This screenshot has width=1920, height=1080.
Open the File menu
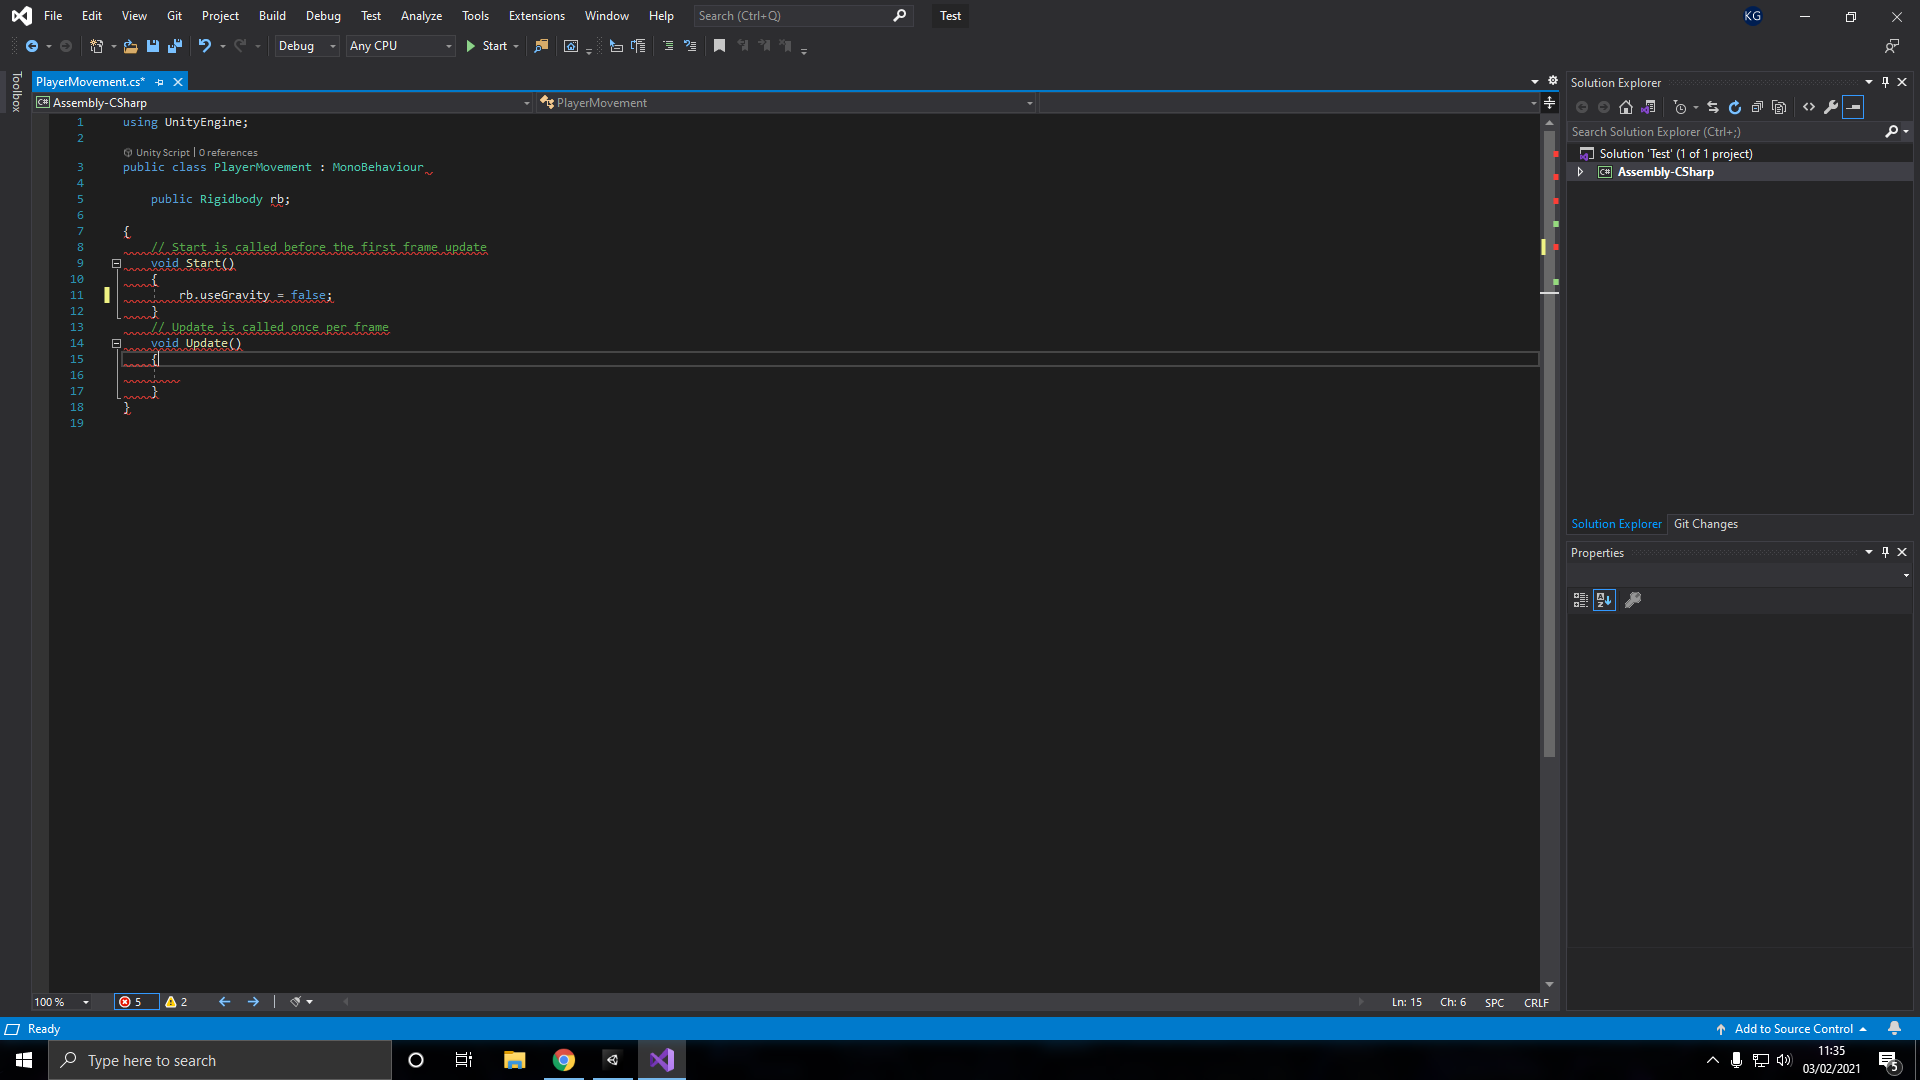click(x=53, y=16)
